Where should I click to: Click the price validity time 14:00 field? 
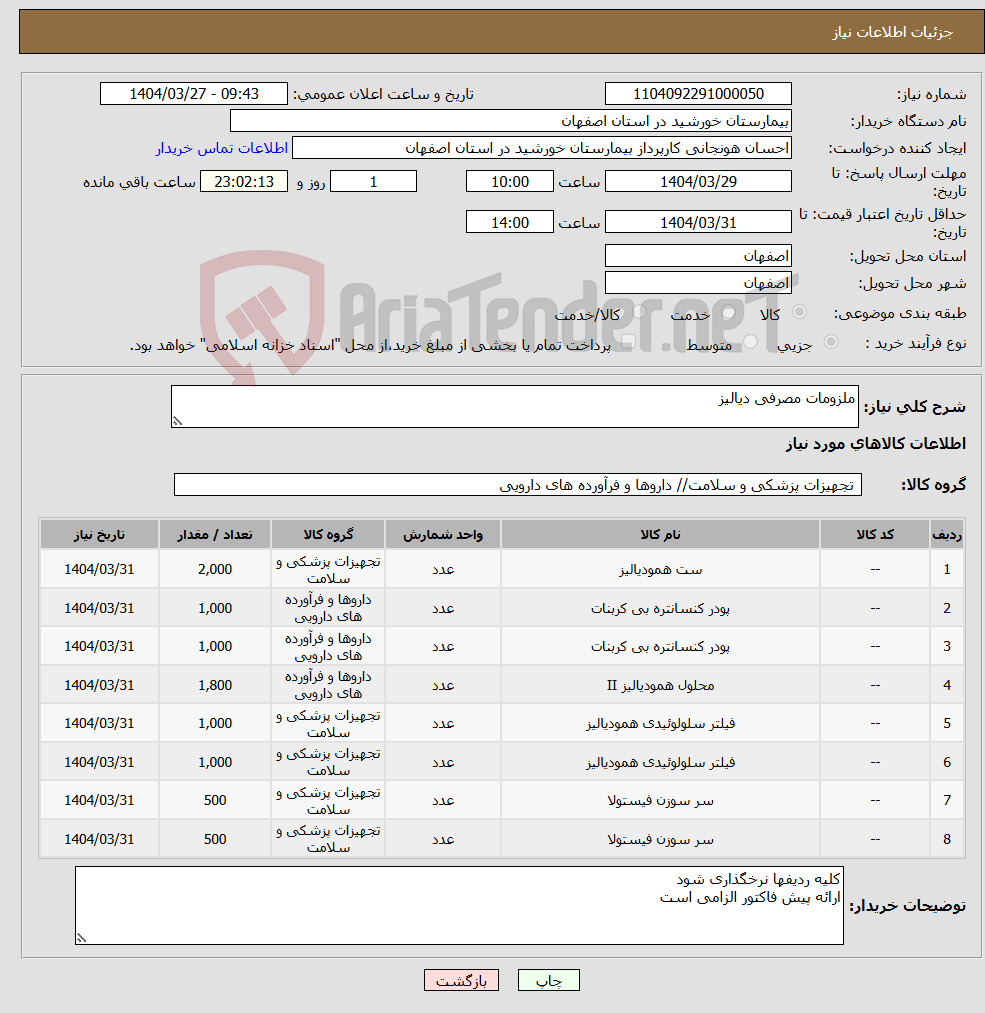[510, 222]
